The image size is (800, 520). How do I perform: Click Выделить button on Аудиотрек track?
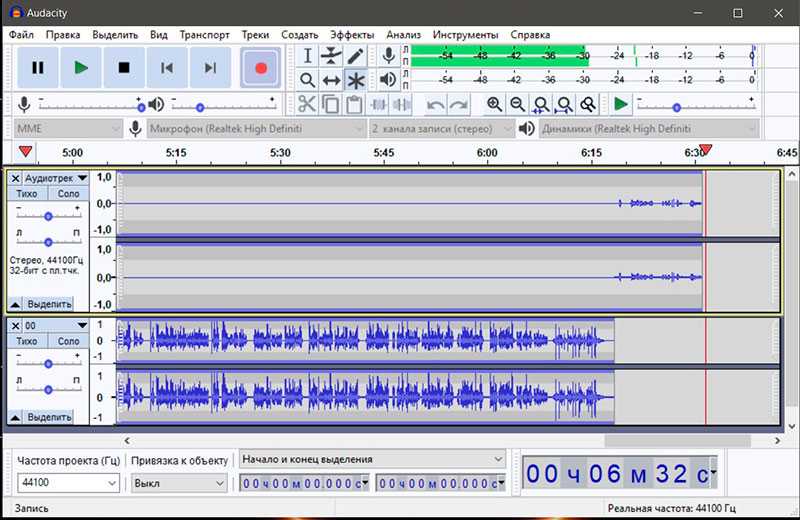pos(48,304)
